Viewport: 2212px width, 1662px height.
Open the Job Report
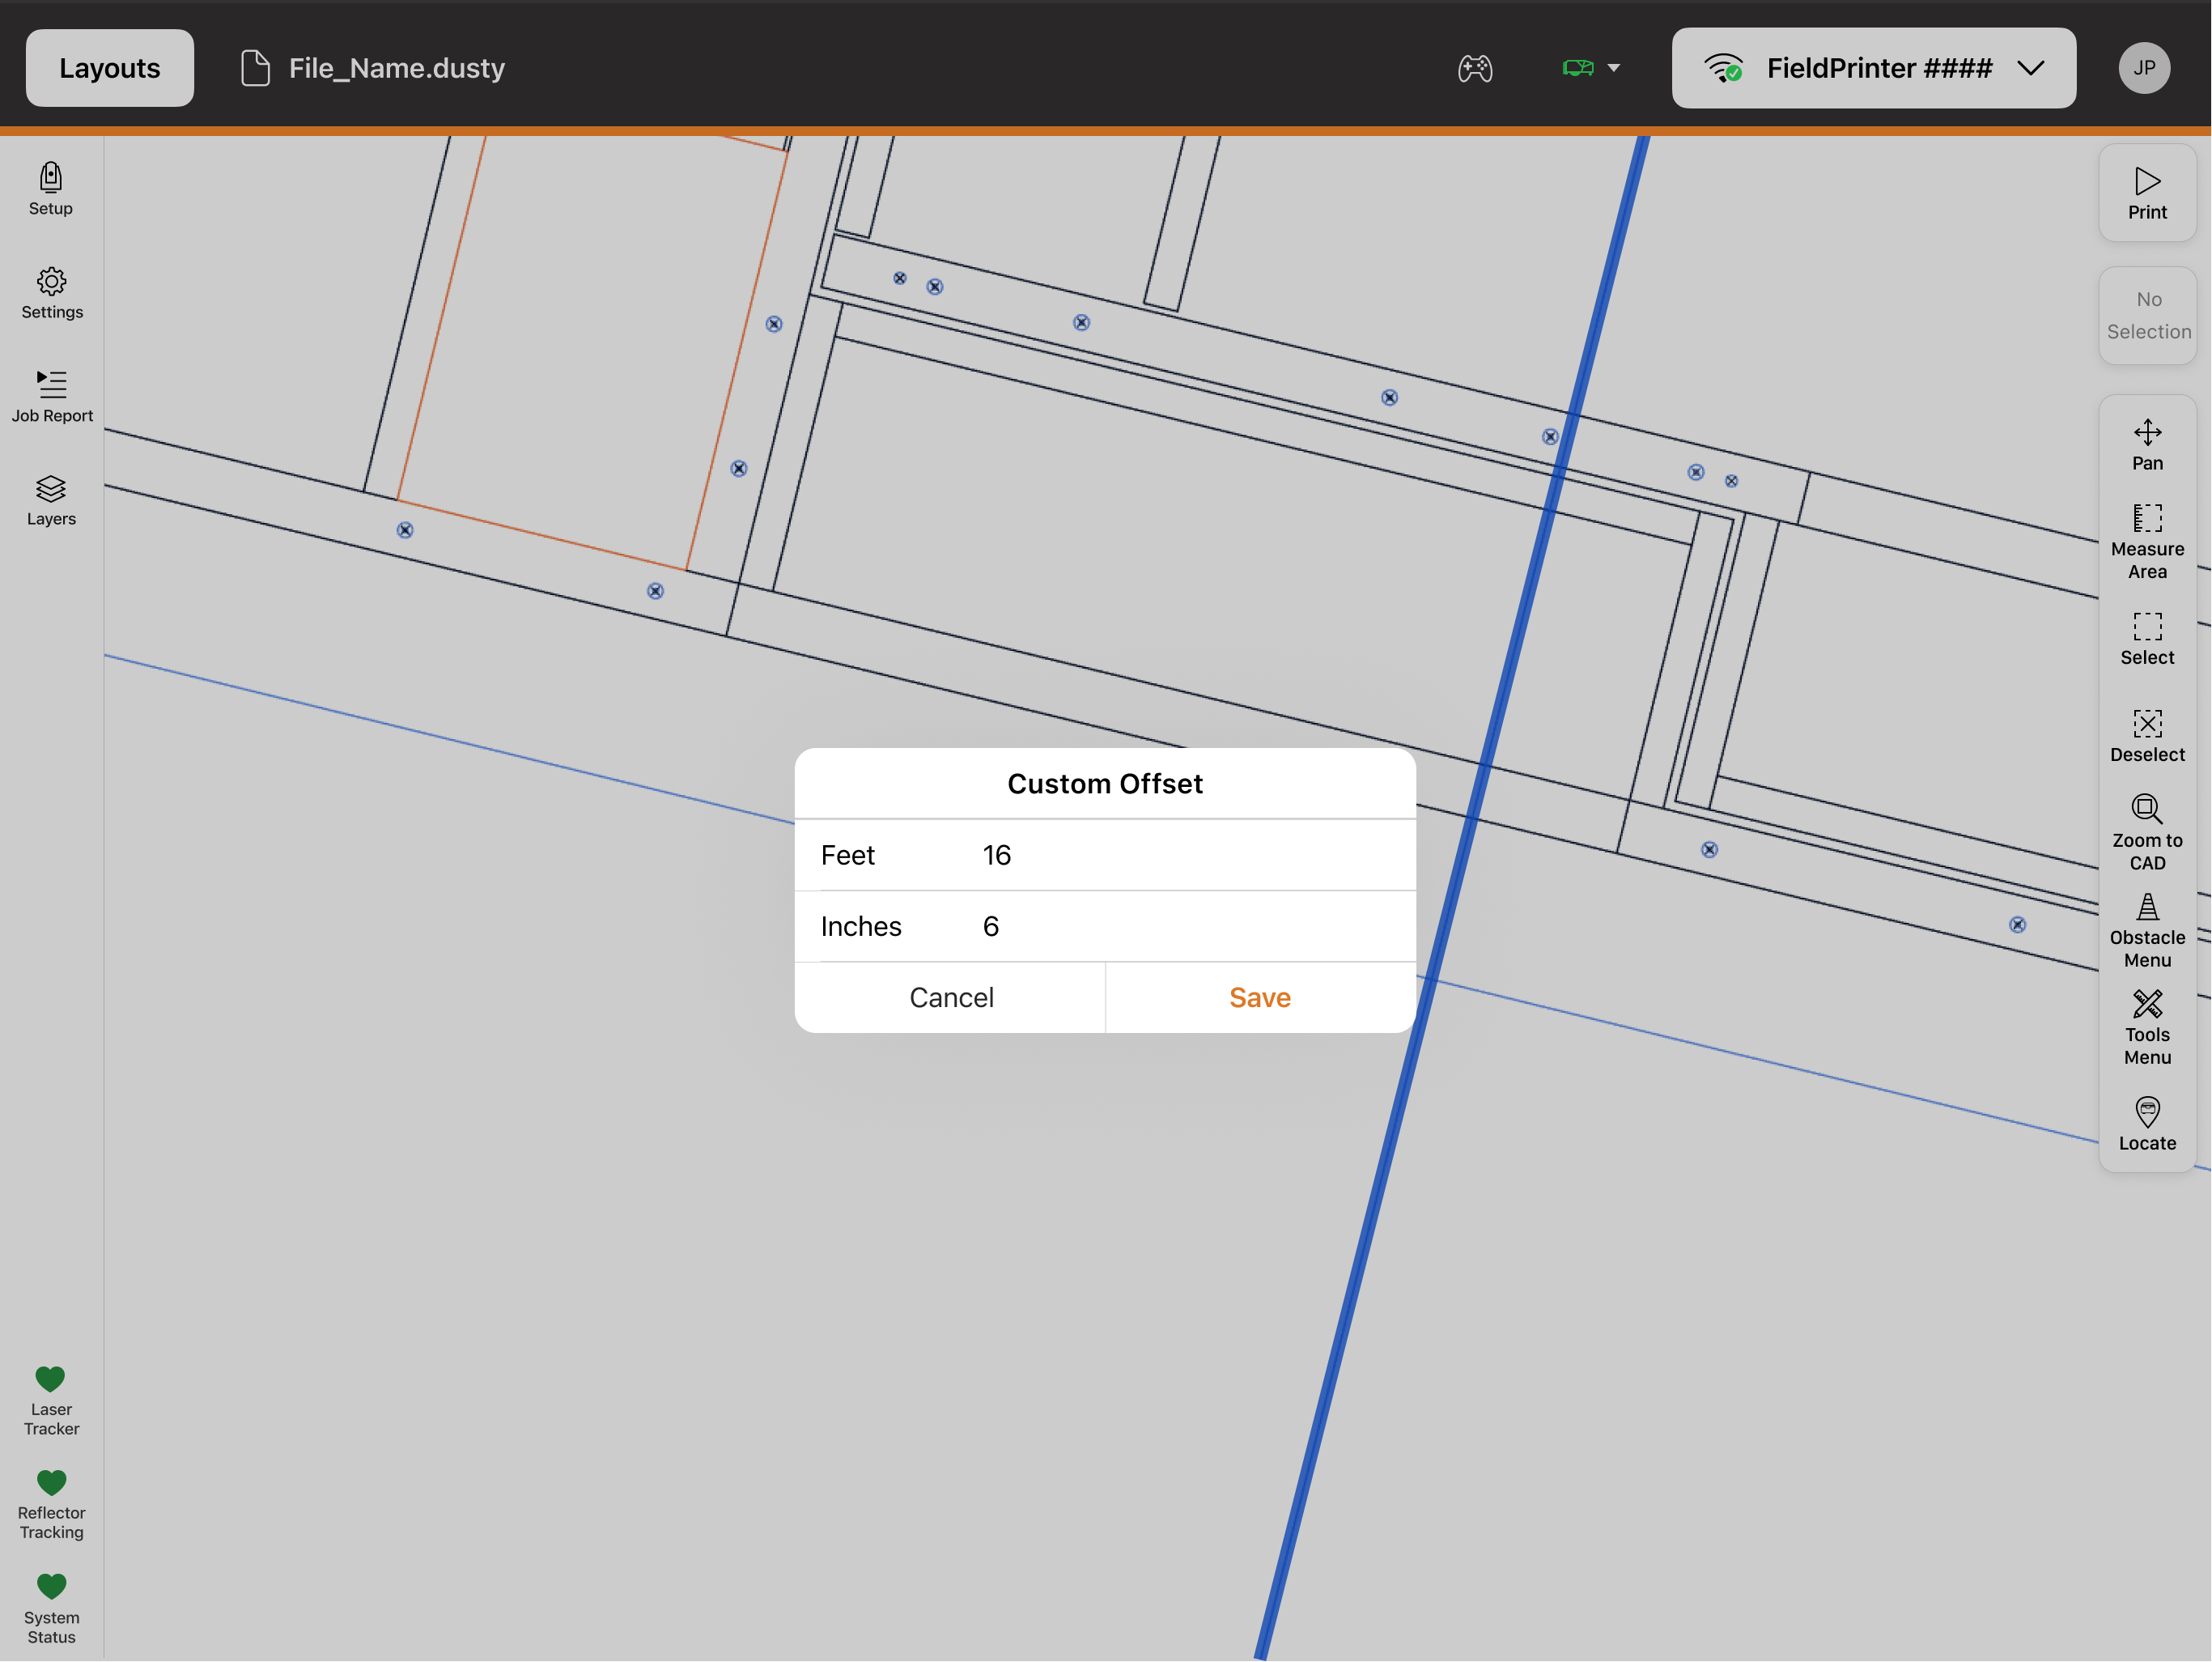(x=52, y=396)
